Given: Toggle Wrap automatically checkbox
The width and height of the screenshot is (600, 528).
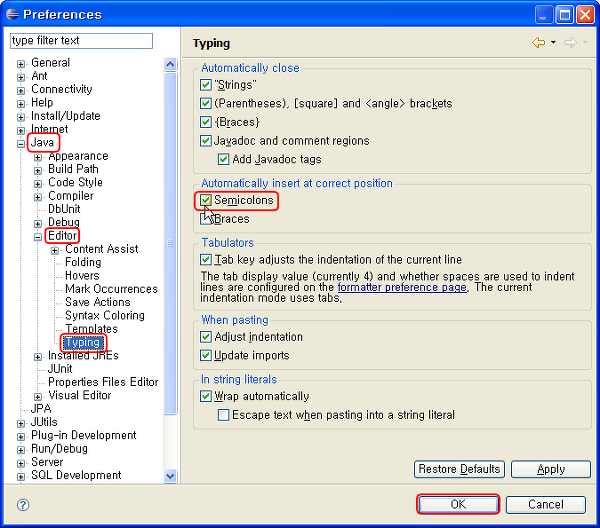Looking at the screenshot, I should click(x=205, y=396).
